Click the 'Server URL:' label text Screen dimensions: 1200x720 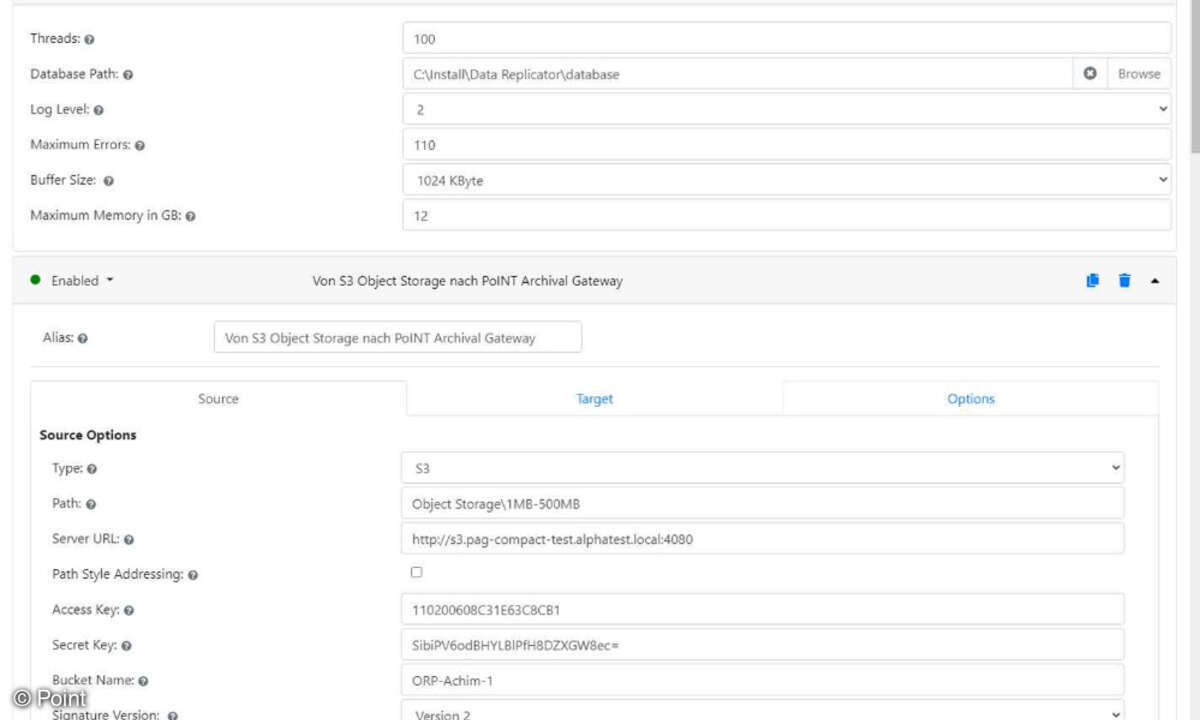pos(86,538)
